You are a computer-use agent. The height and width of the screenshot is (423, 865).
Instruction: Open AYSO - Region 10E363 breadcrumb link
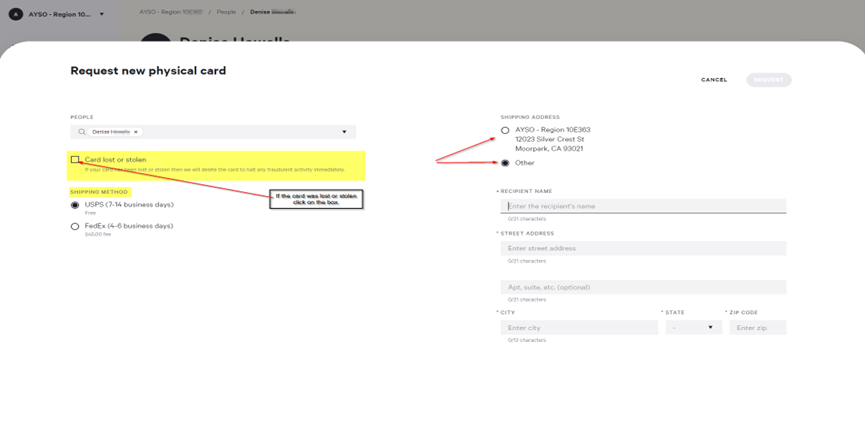170,12
